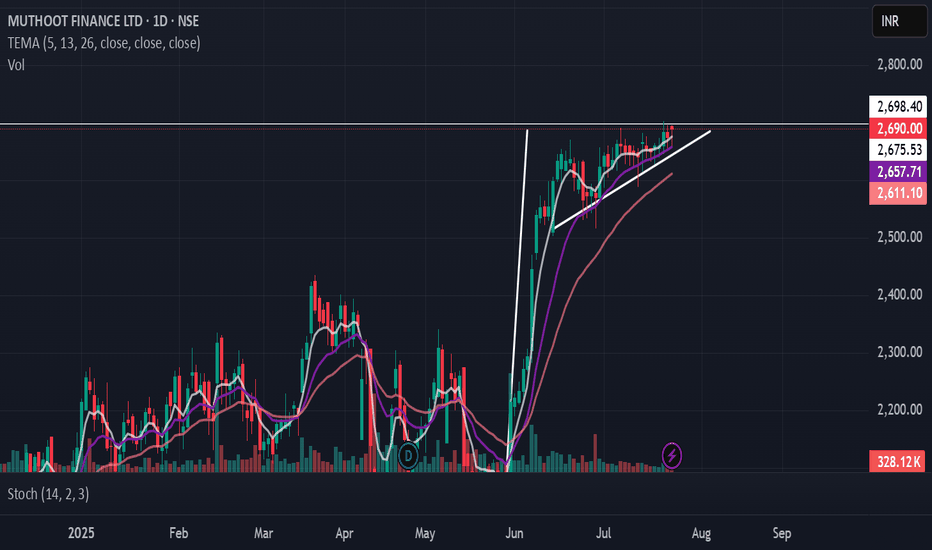Click the 2,800.00 price axis label
The width and height of the screenshot is (932, 550).
pos(900,64)
